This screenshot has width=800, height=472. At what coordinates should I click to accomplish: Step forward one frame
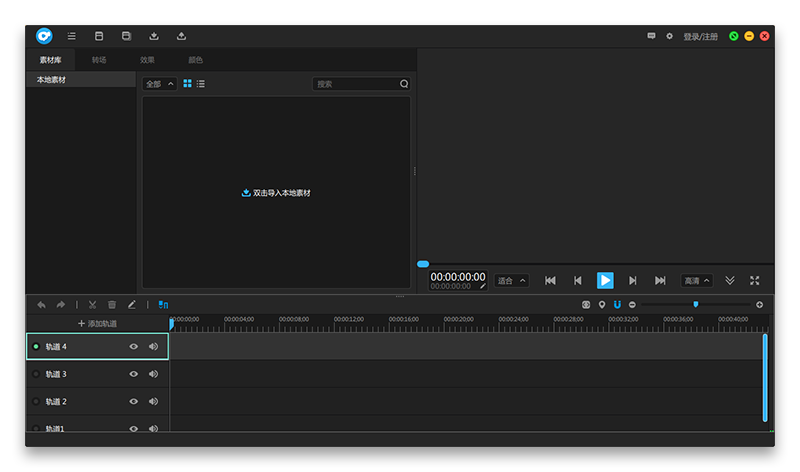point(633,281)
